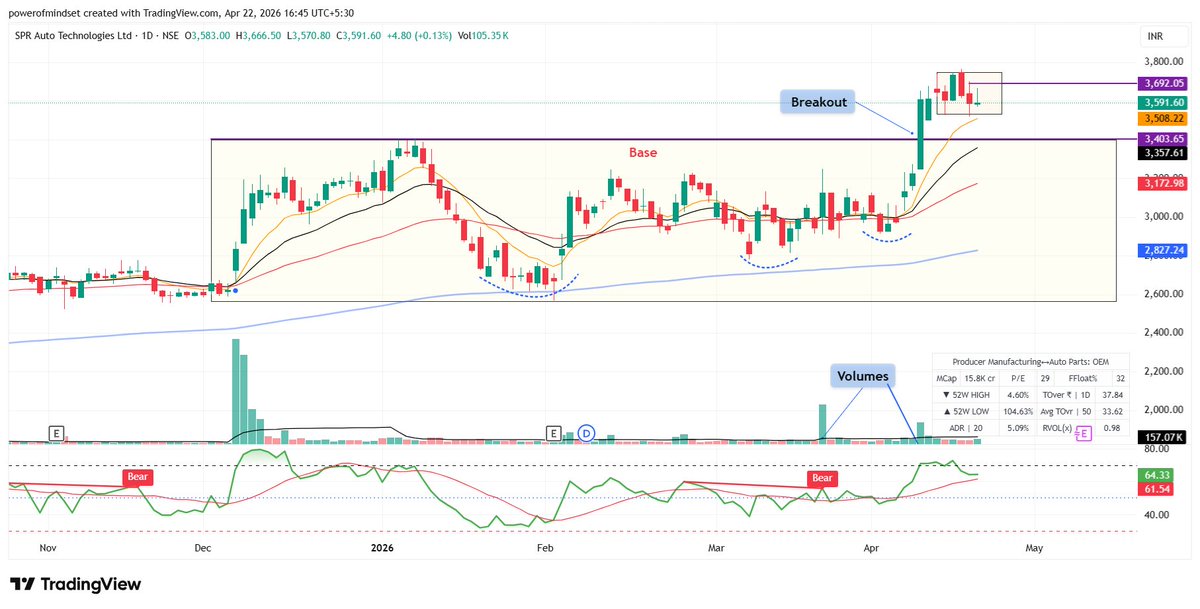1200x609 pixels.
Task: Click the purple upcoming earnings E icon
Action: click(1084, 433)
